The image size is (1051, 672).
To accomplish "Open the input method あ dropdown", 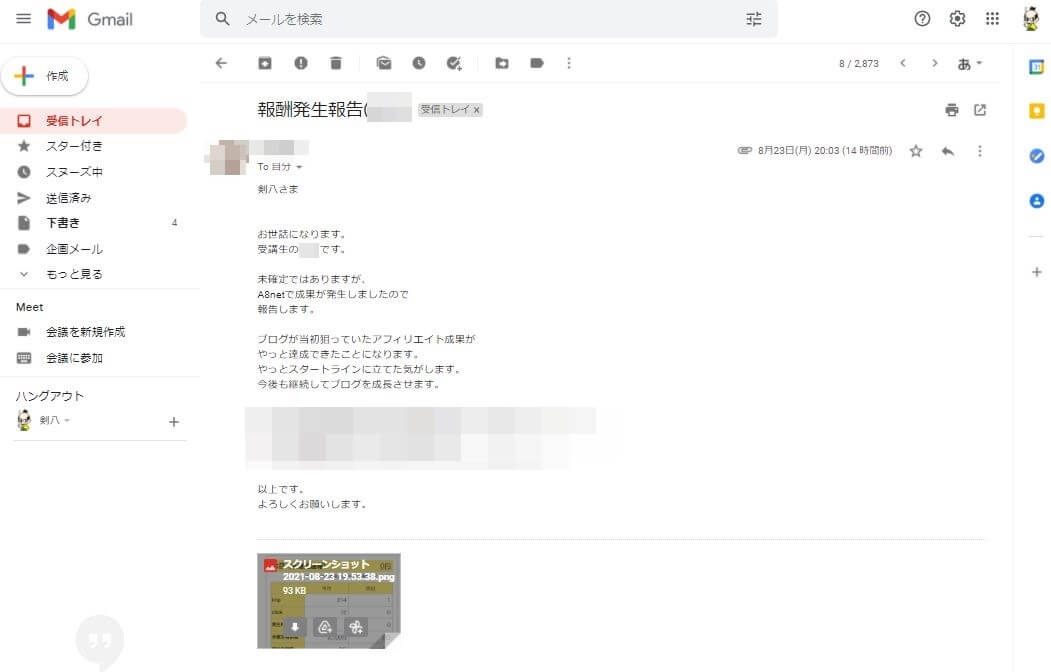I will pos(969,64).
